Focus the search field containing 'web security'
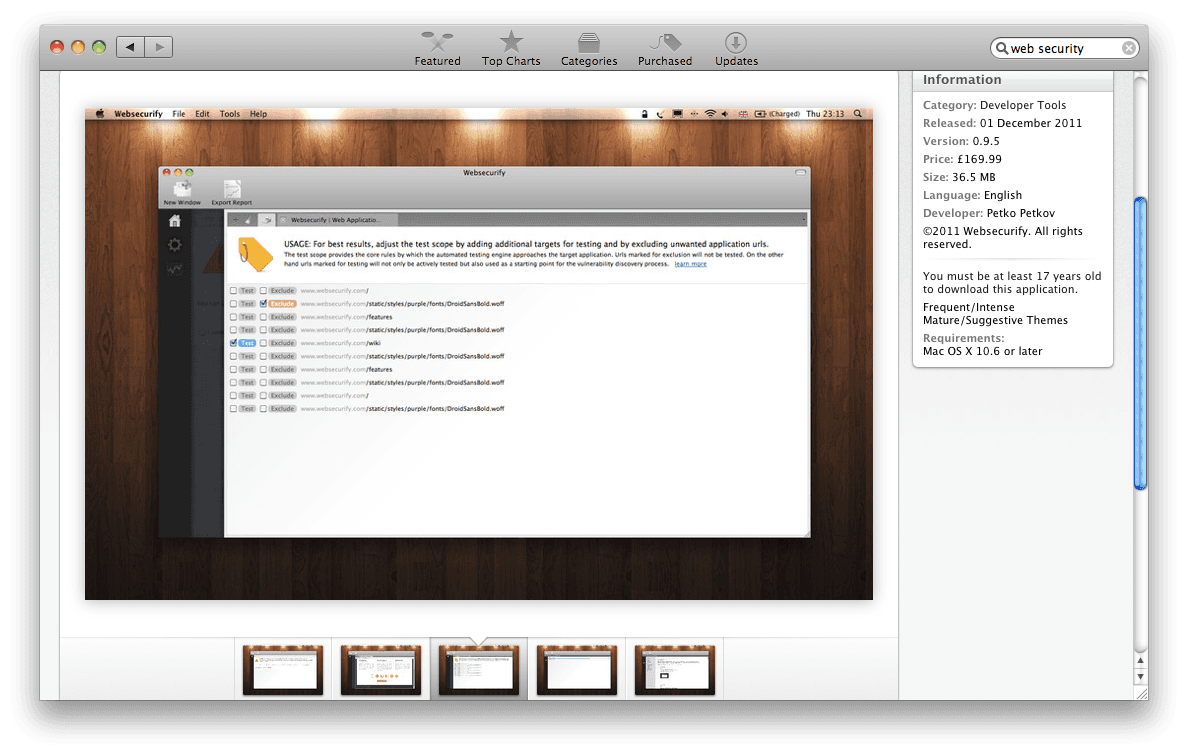This screenshot has width=1188, height=755. click(x=1064, y=49)
